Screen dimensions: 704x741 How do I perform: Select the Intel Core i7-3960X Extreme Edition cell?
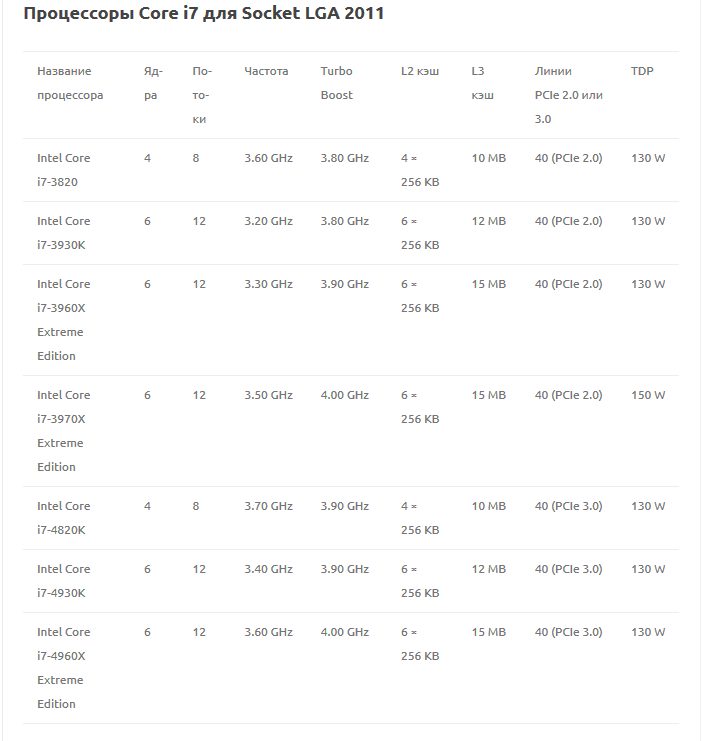pyautogui.click(x=64, y=320)
